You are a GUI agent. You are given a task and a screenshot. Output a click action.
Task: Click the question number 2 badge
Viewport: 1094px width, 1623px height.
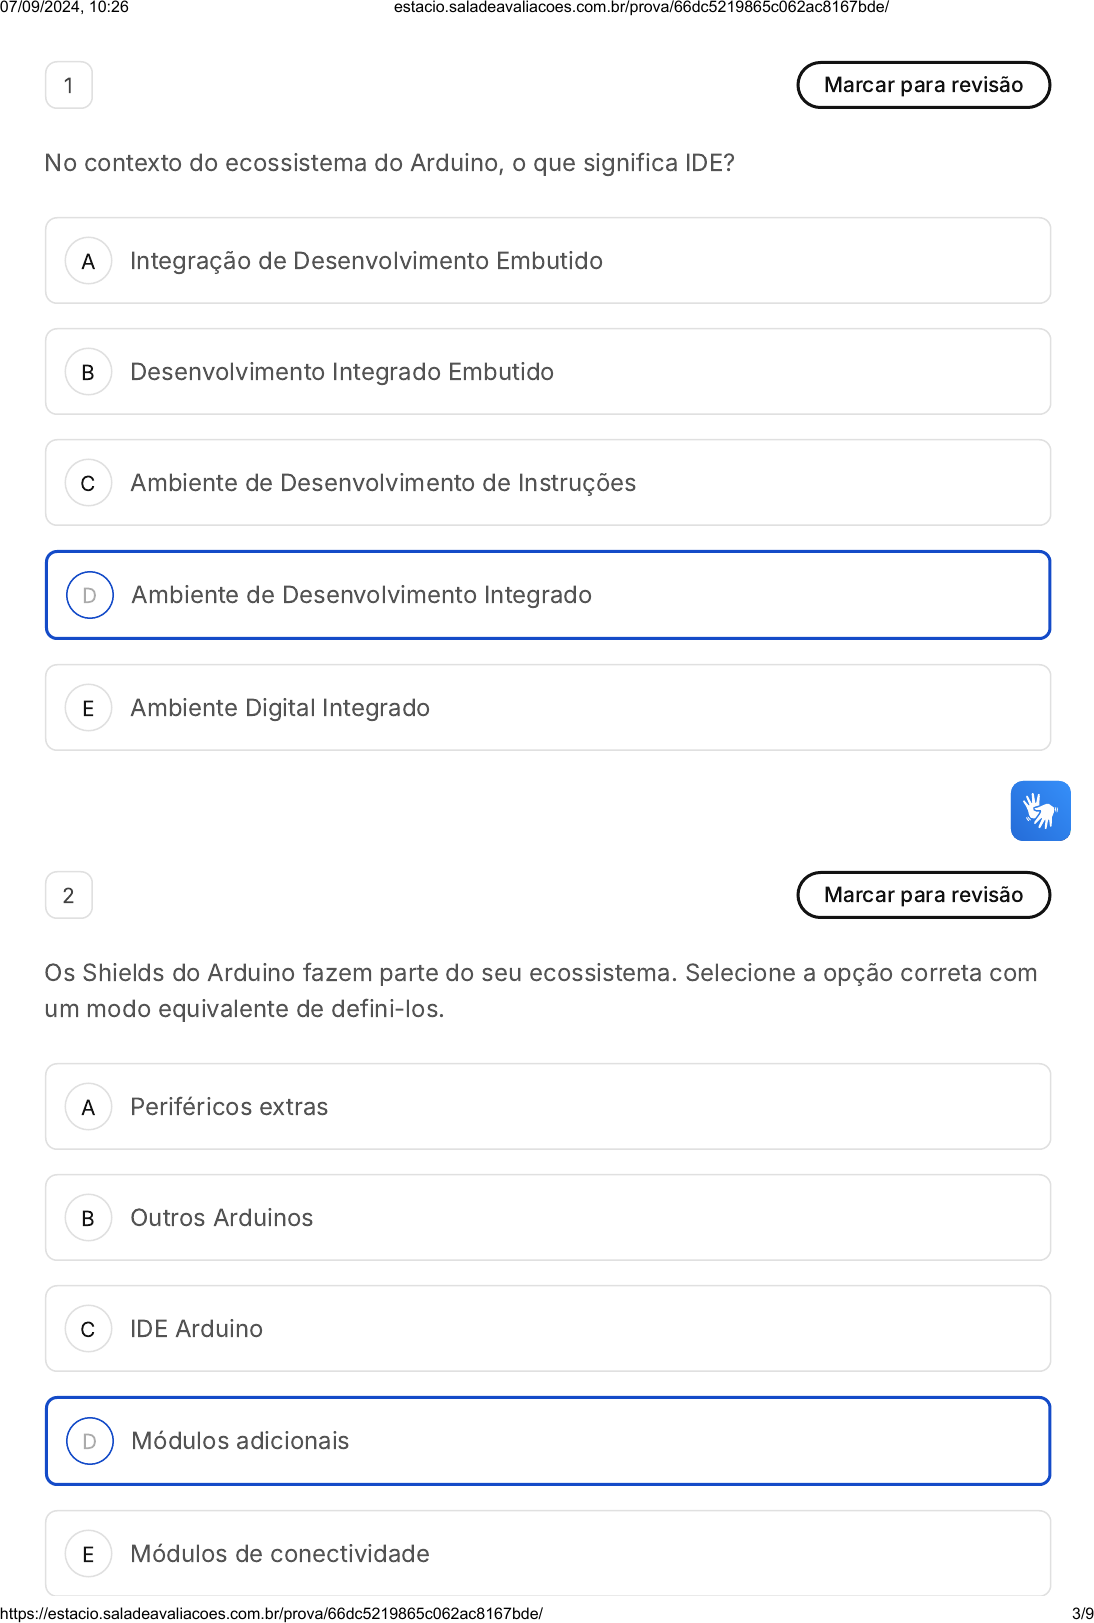point(69,895)
